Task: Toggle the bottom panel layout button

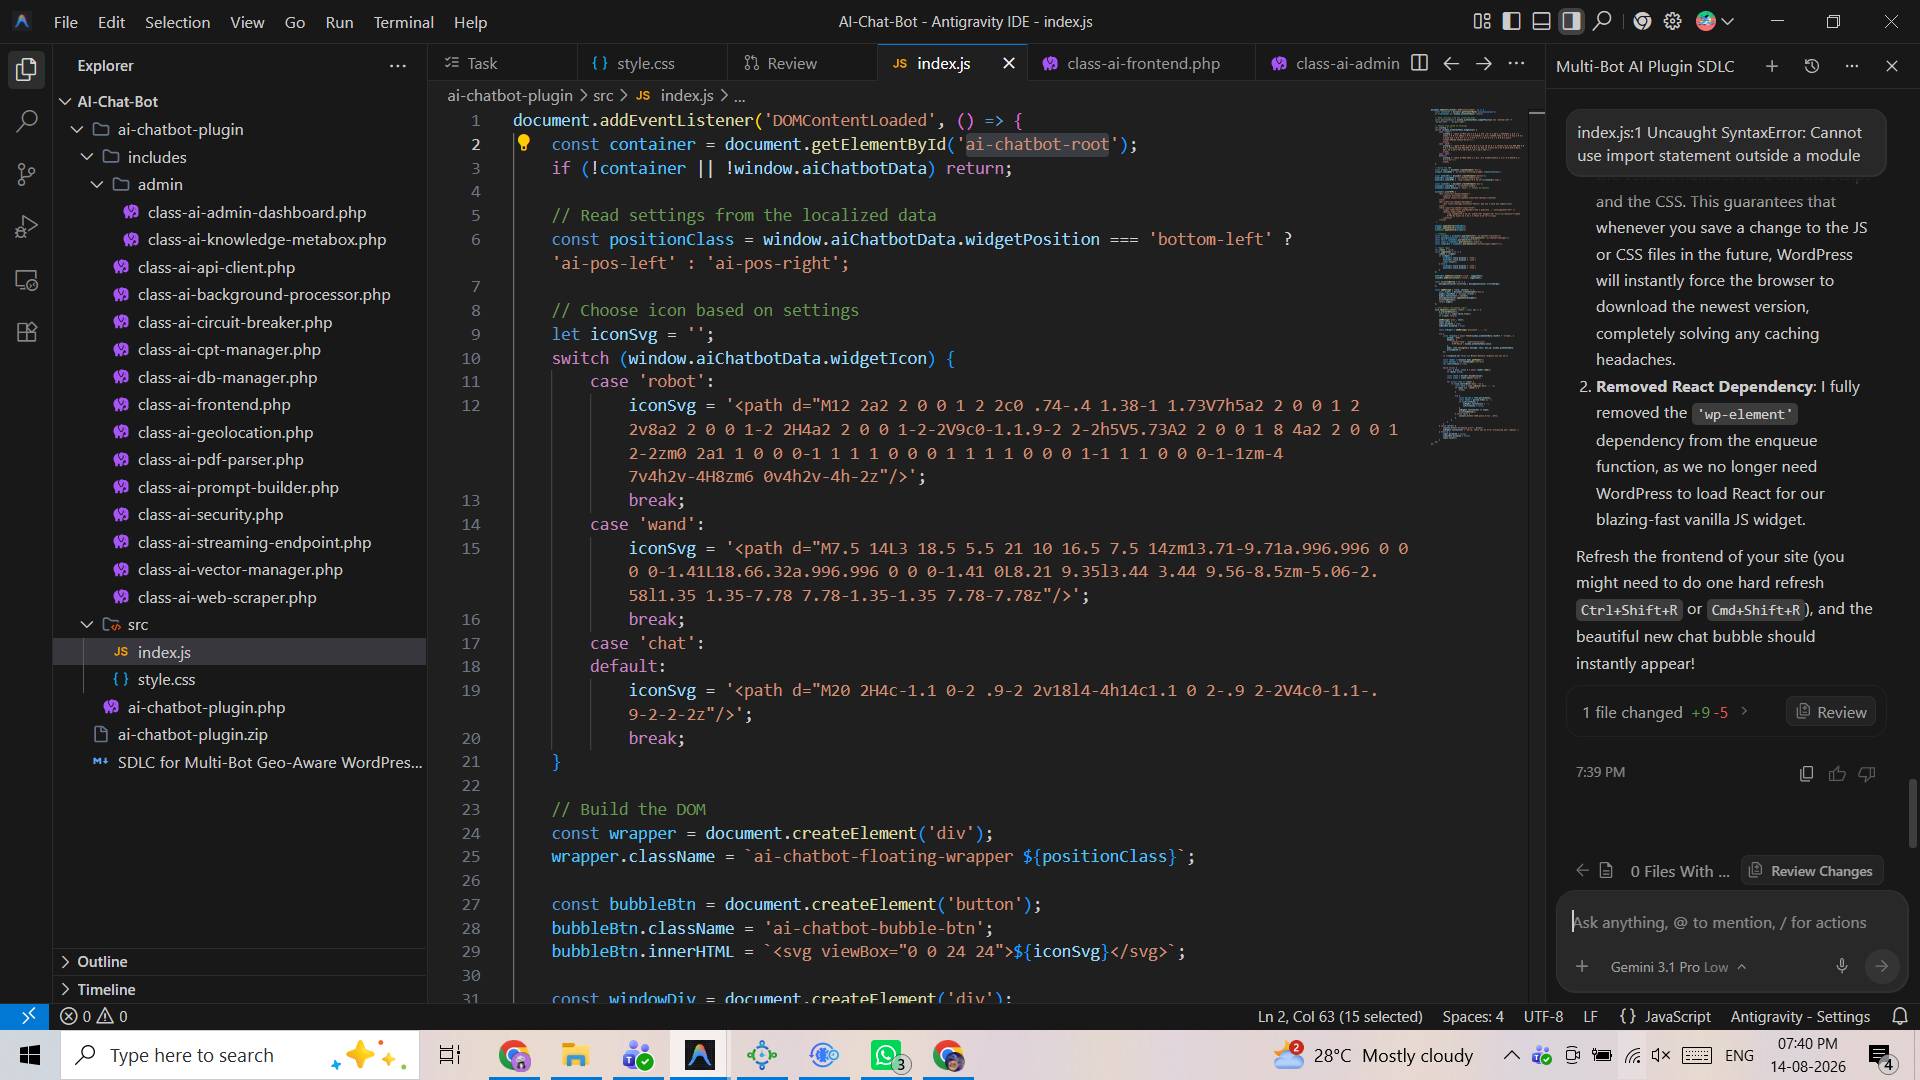Action: 1542,21
